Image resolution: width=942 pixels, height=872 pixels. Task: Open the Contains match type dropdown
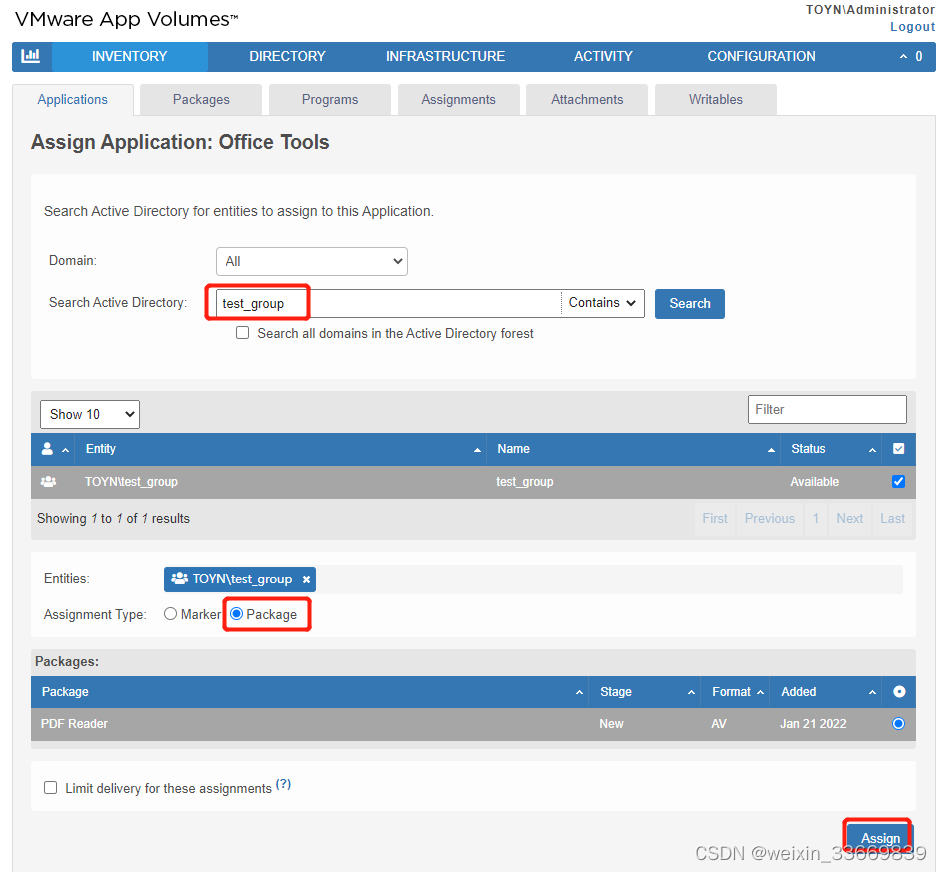pos(602,303)
